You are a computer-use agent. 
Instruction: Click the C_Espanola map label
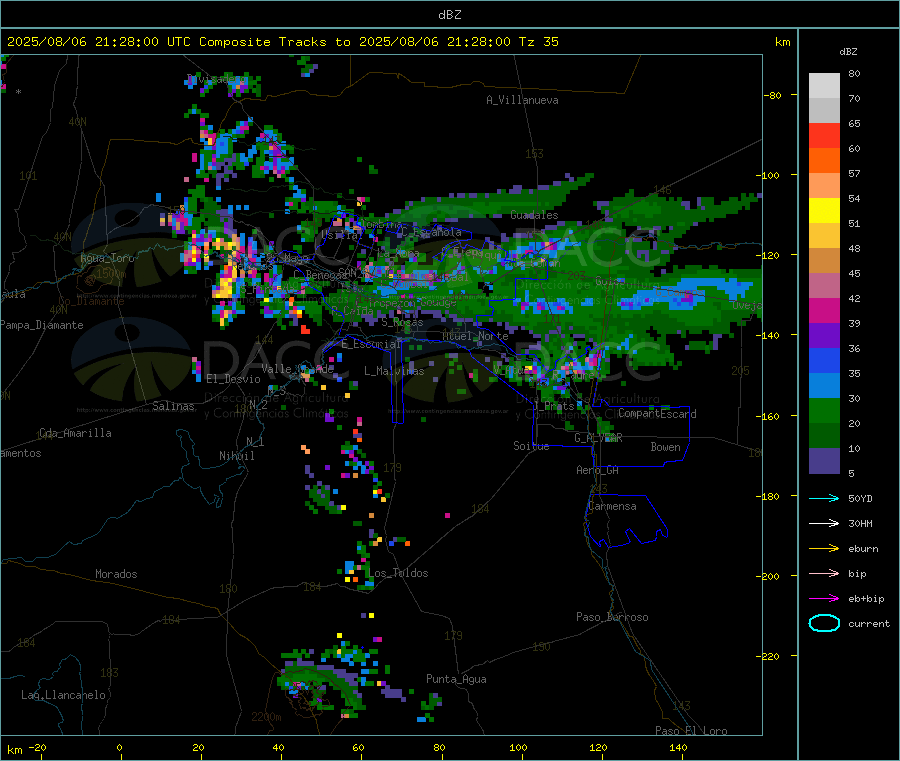(x=432, y=232)
